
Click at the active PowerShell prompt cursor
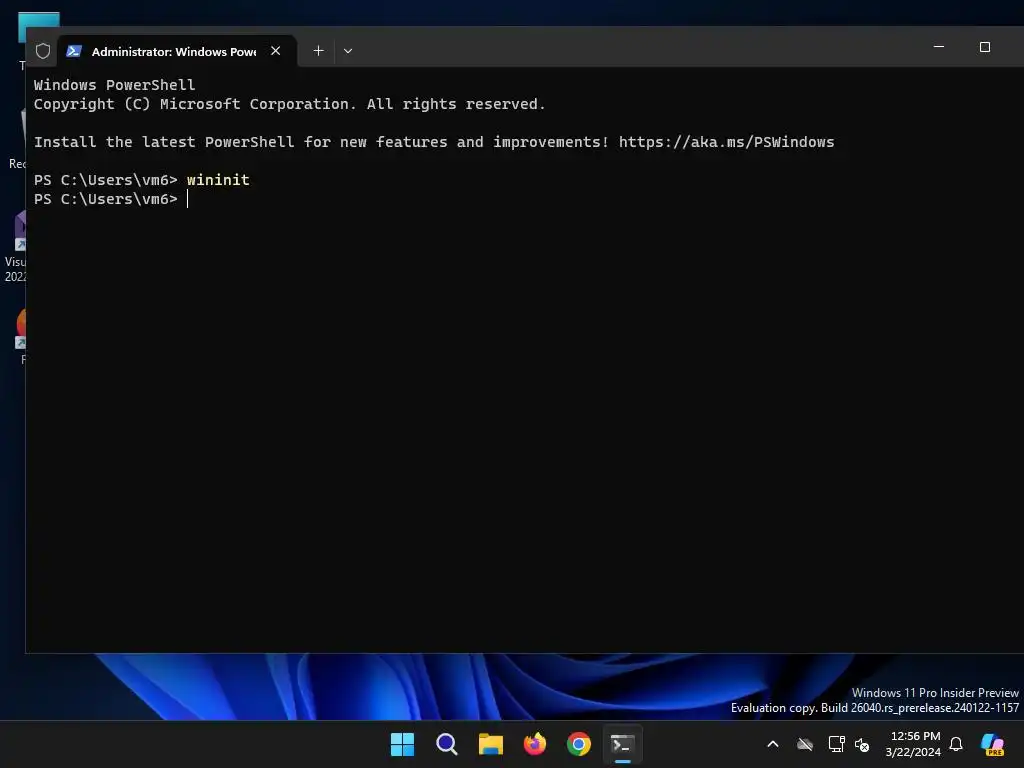click(187, 199)
